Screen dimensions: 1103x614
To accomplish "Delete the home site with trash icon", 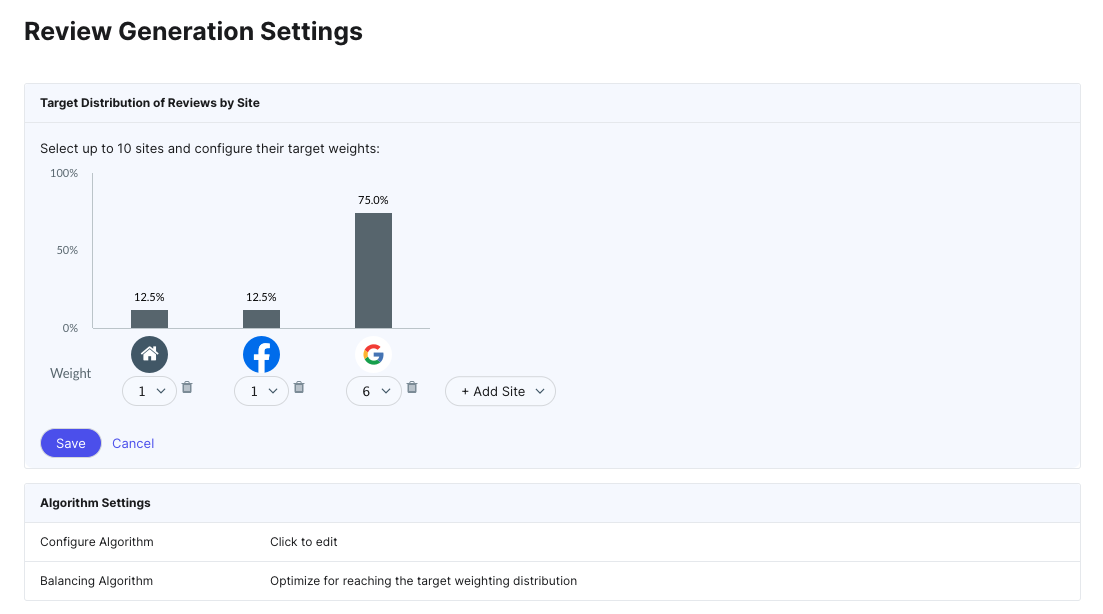I will point(187,387).
